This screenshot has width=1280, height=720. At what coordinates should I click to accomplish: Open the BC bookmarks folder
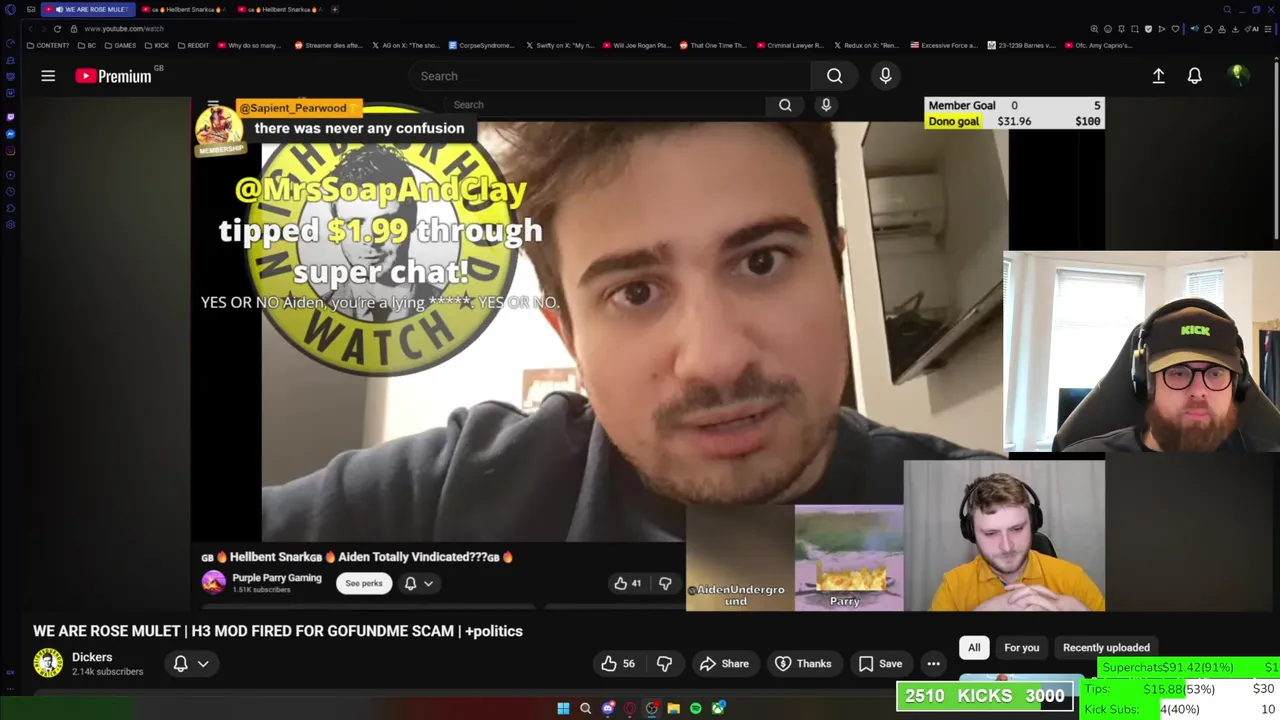pyautogui.click(x=87, y=45)
